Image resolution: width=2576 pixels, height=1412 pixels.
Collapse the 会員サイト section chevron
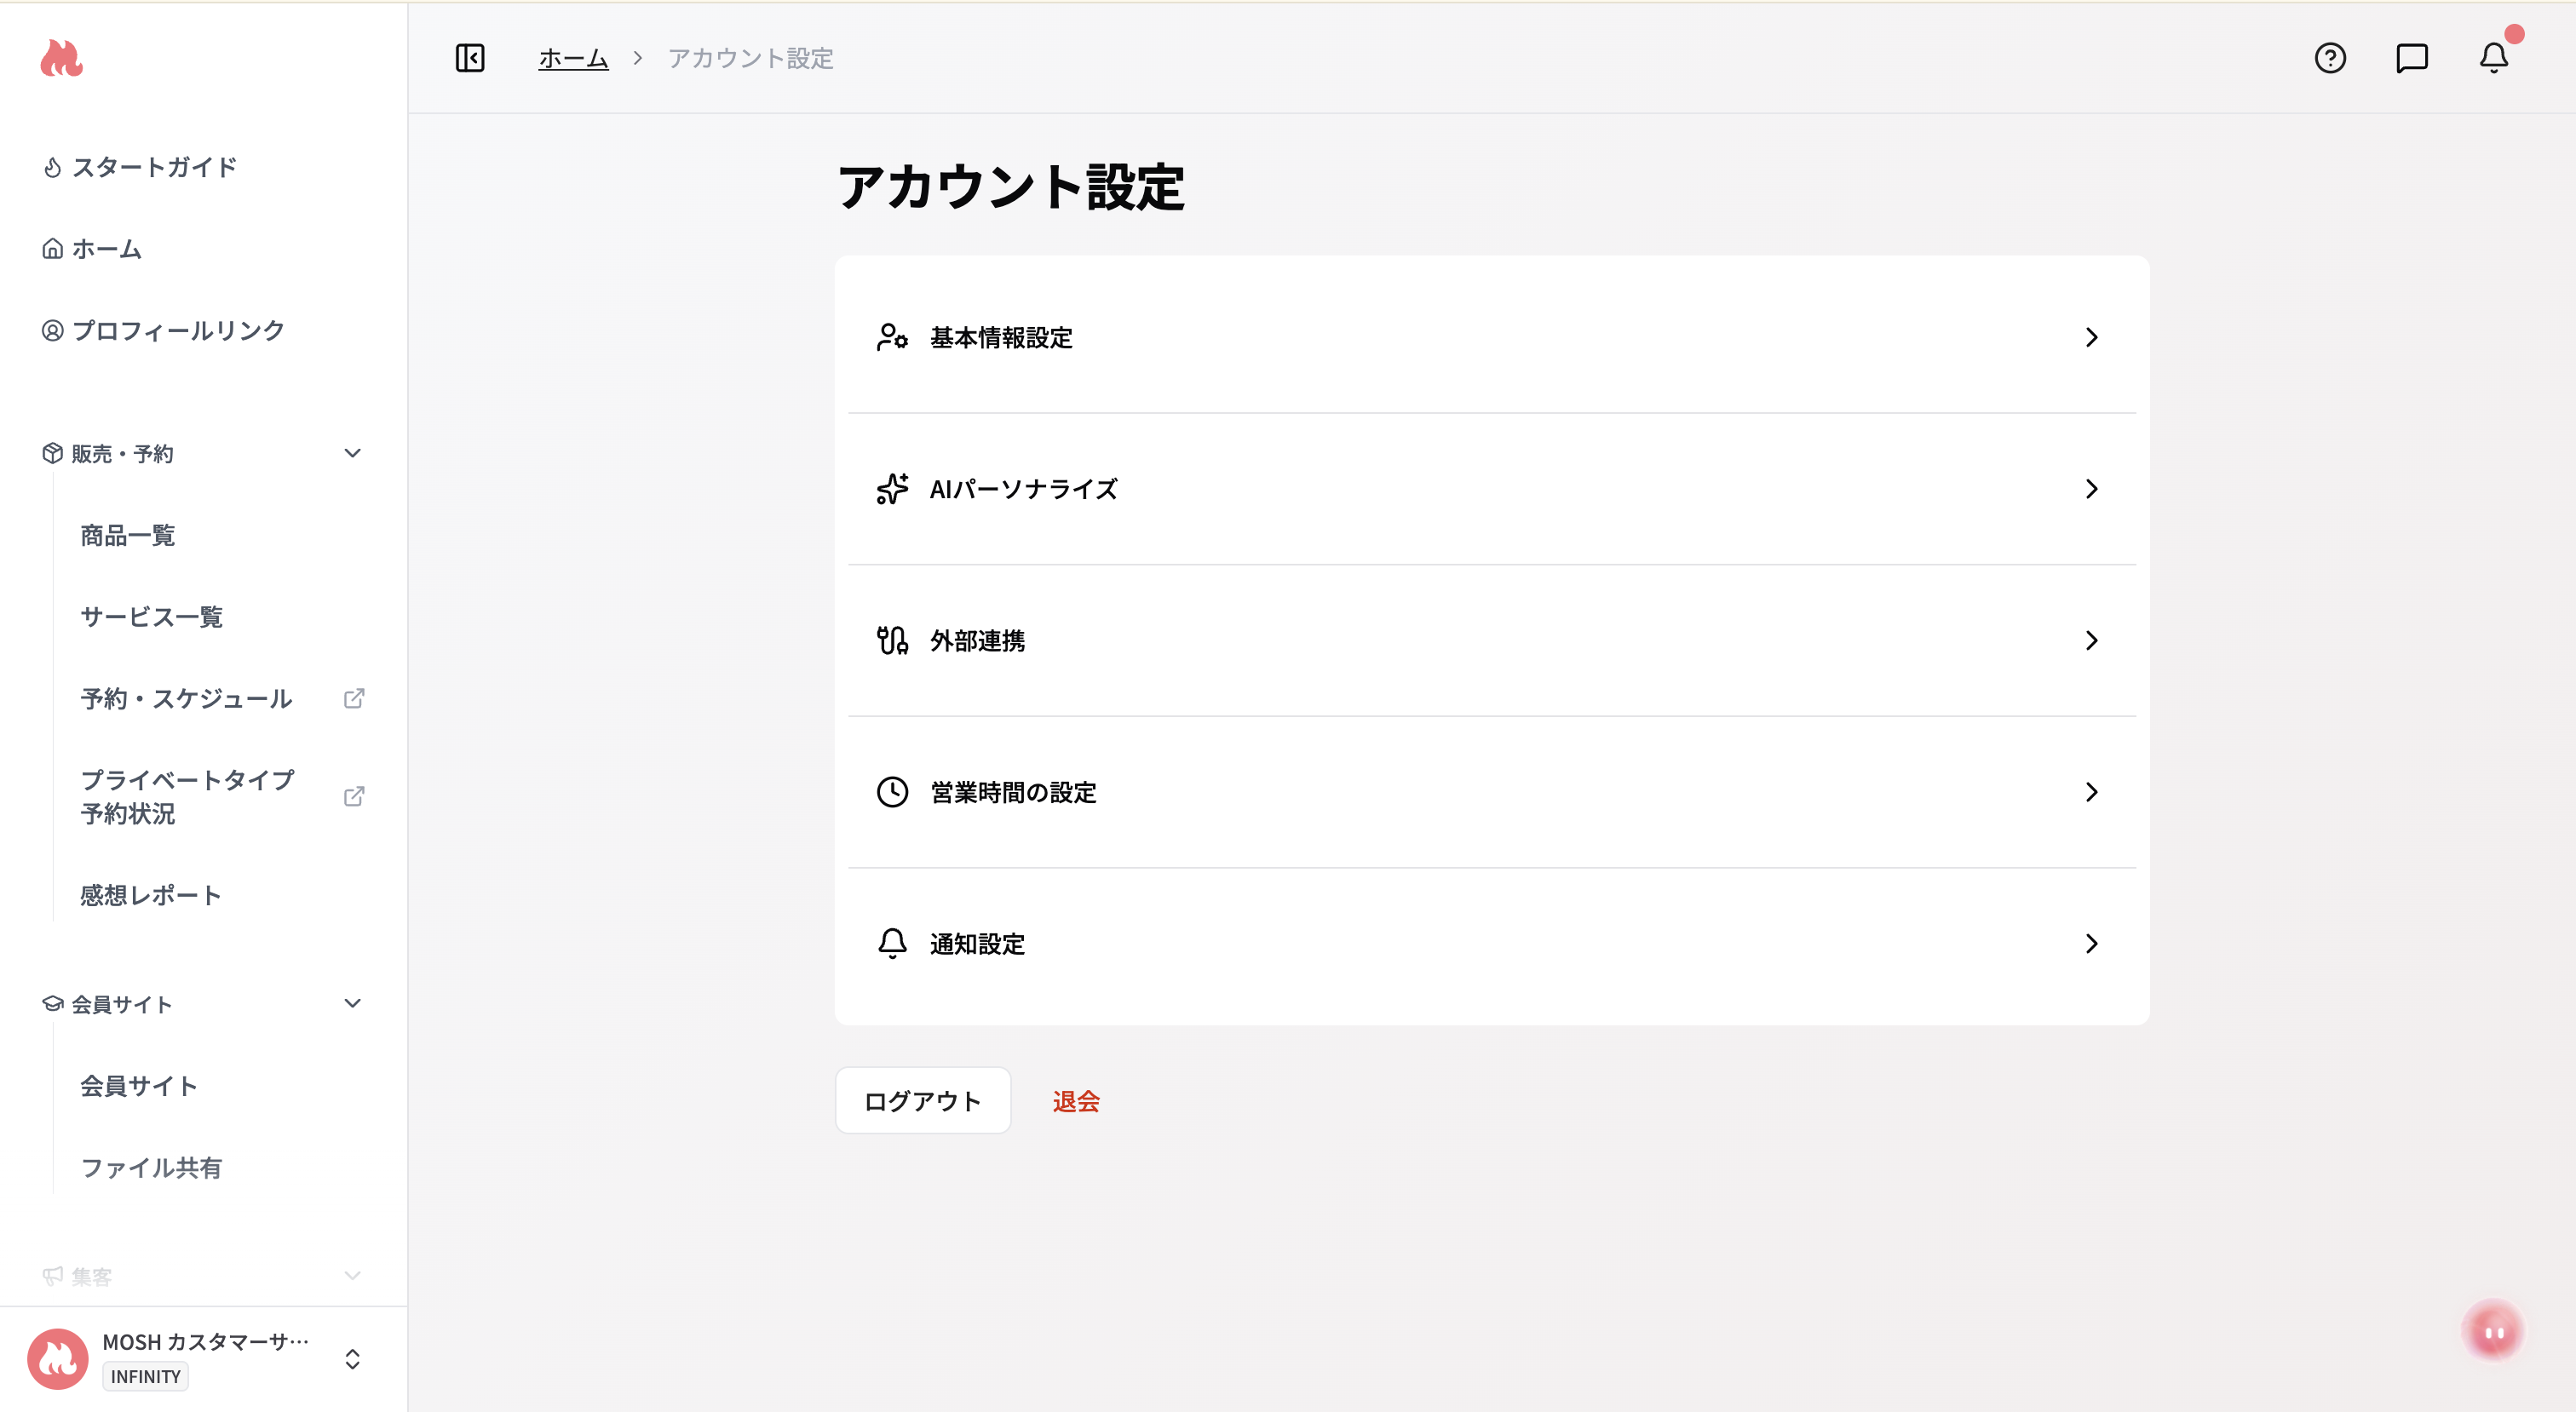[352, 1003]
